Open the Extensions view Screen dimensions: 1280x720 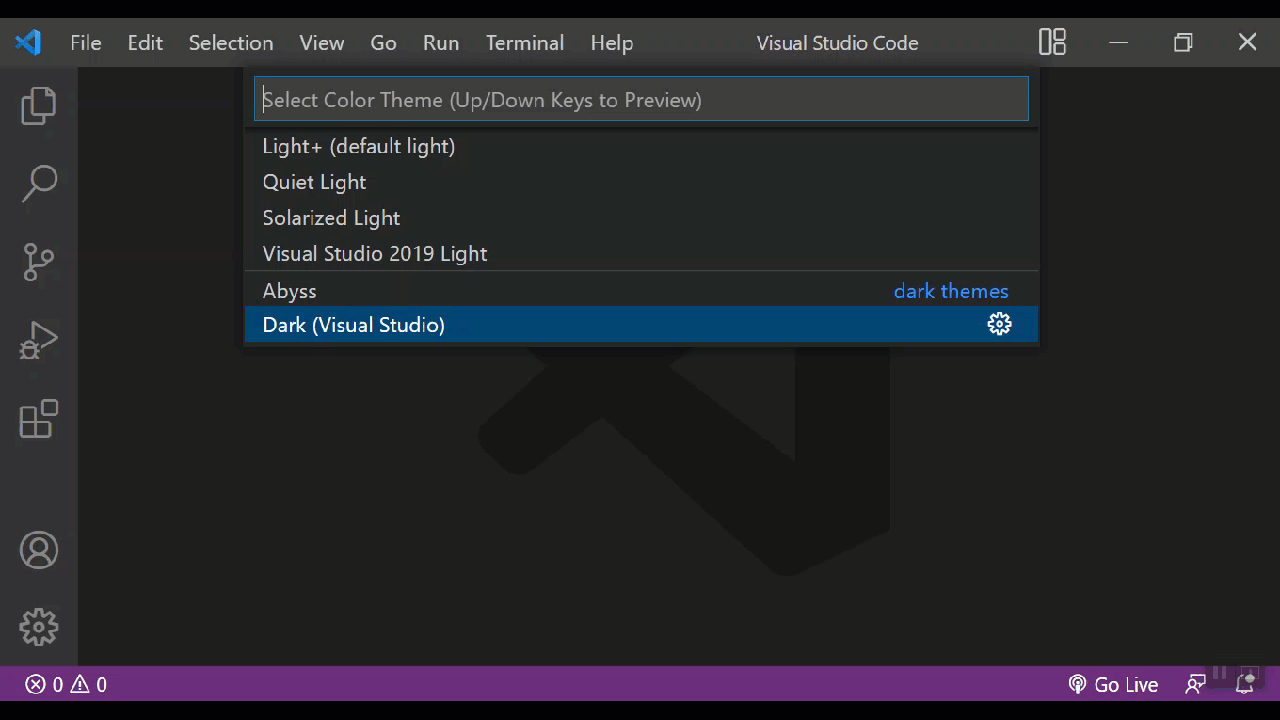pyautogui.click(x=39, y=419)
